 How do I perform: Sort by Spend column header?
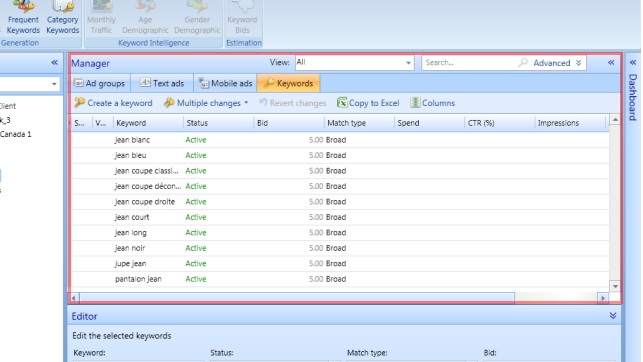[429, 123]
